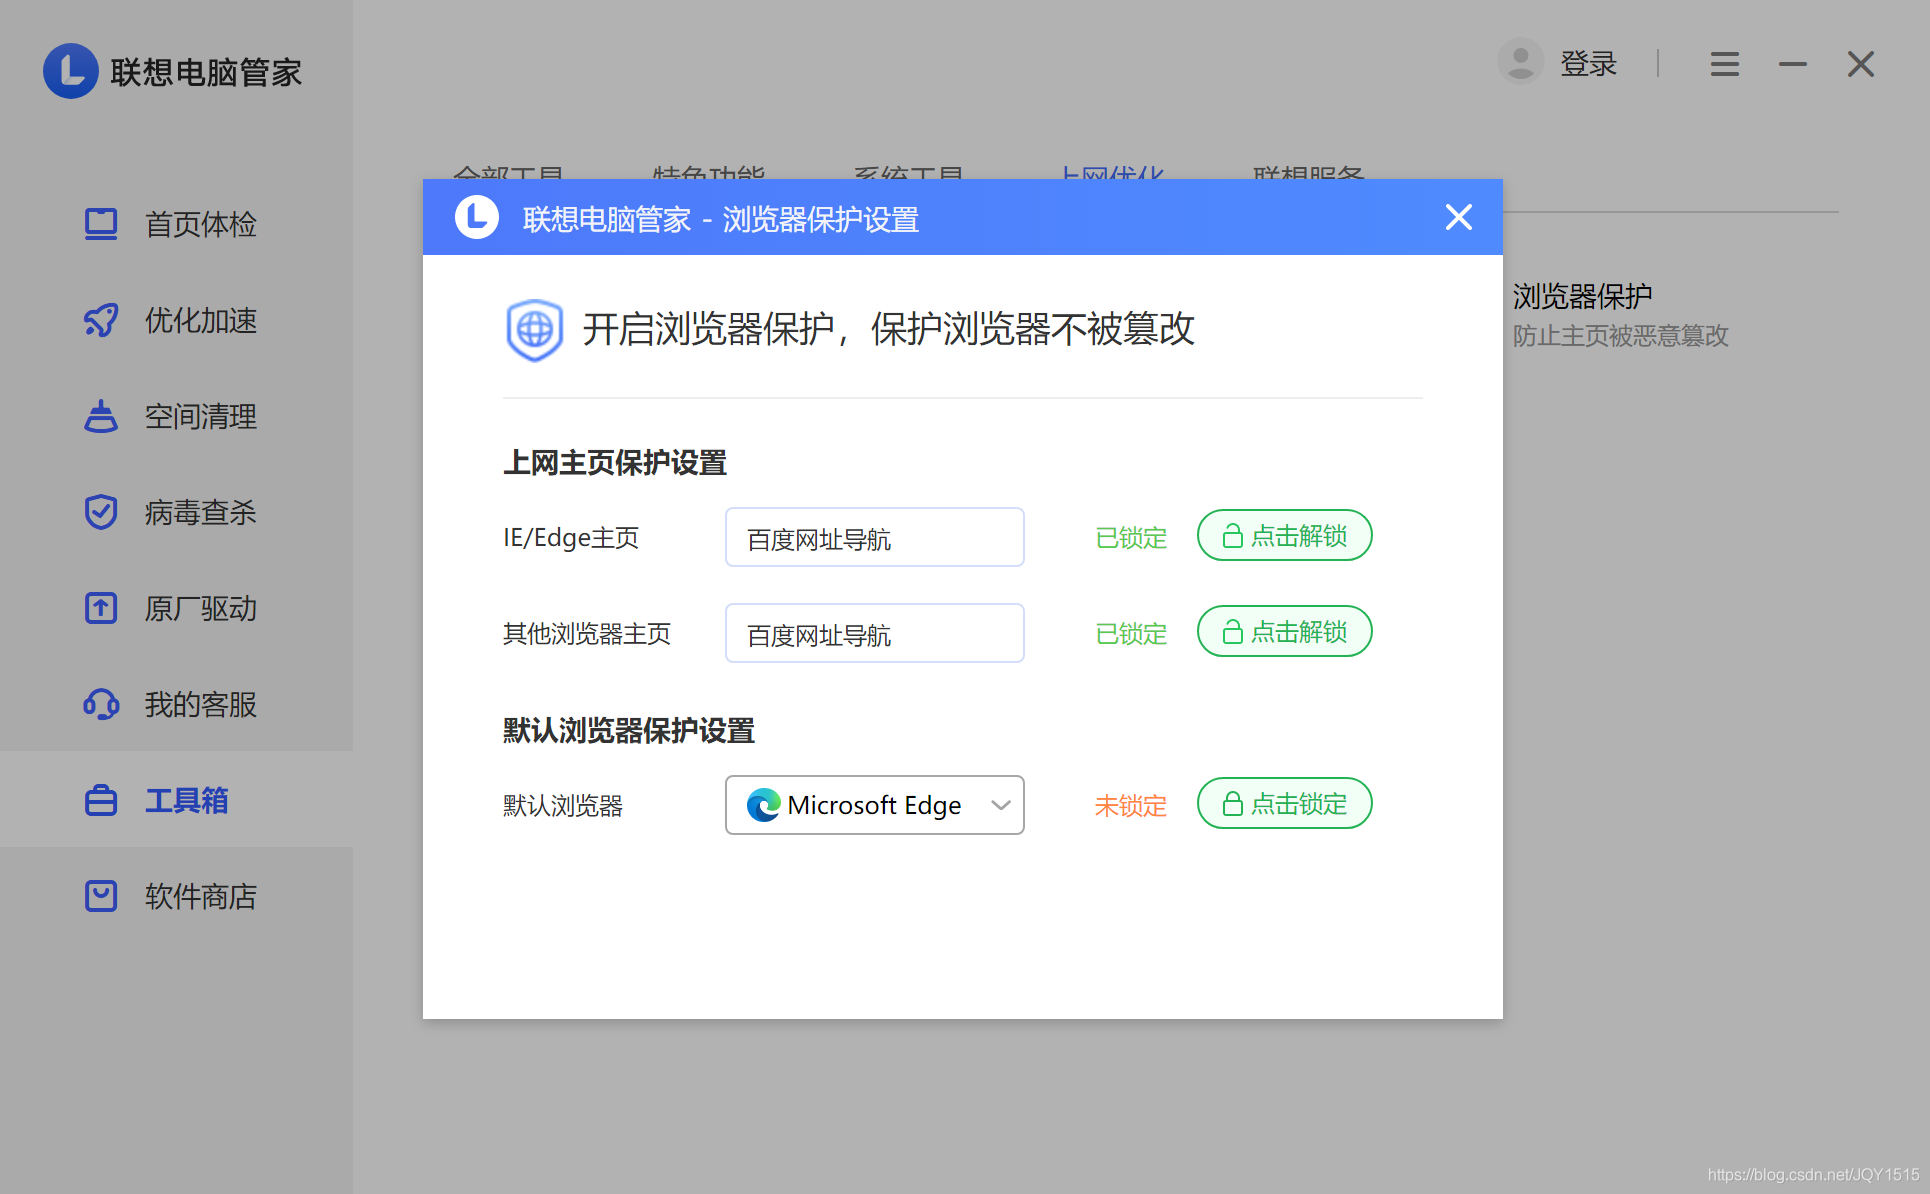1930x1194 pixels.
Task: Minimize the main window
Action: [1793, 64]
